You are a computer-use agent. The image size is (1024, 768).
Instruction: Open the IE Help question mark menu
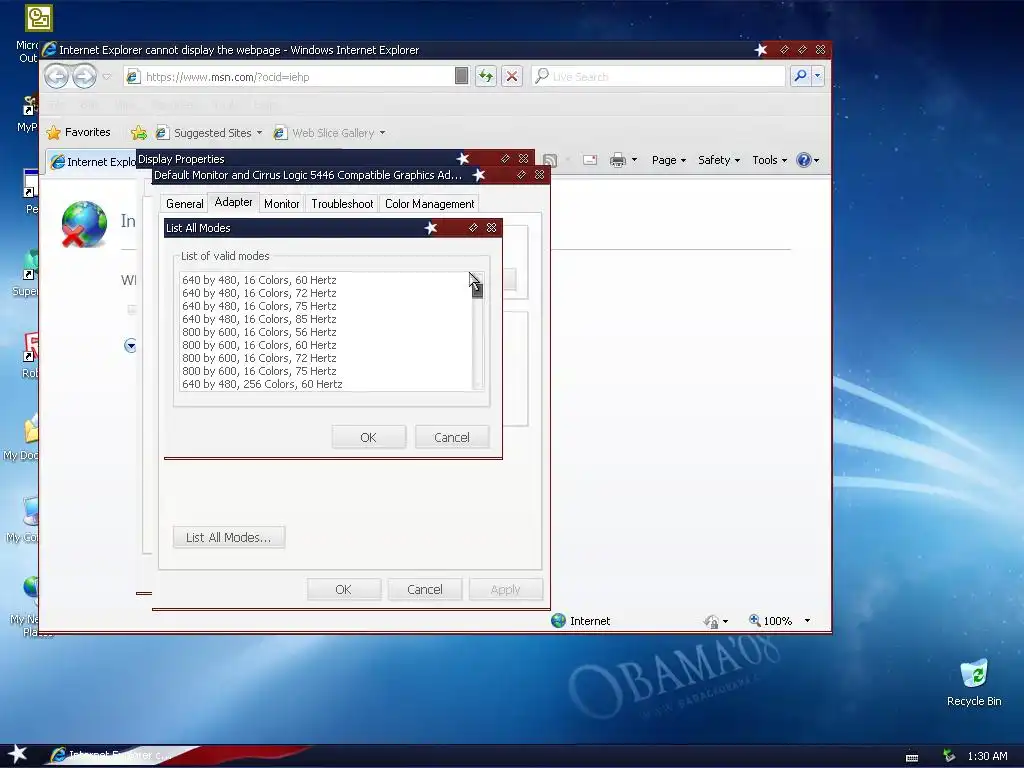[808, 160]
